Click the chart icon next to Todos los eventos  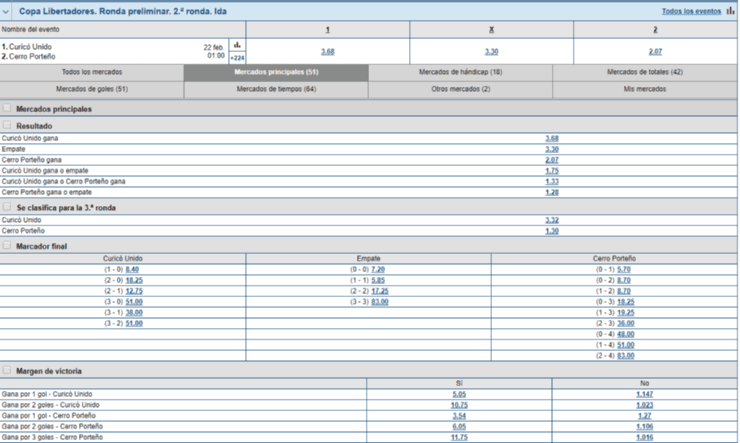pos(730,11)
